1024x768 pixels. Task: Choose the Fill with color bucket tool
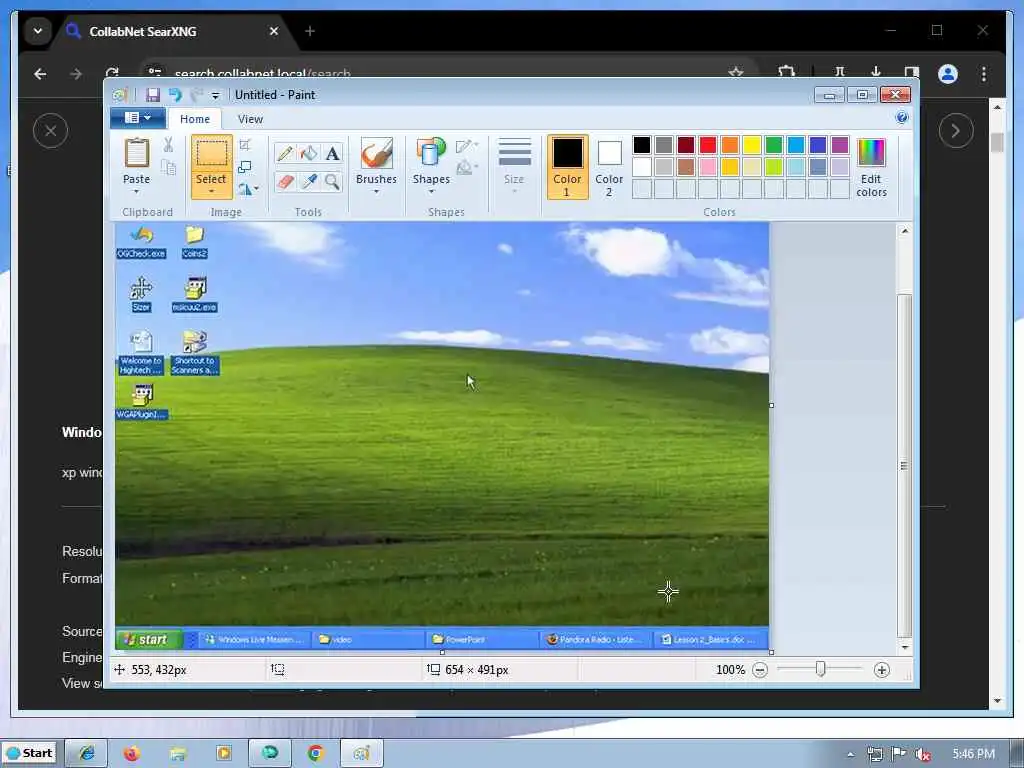click(309, 153)
